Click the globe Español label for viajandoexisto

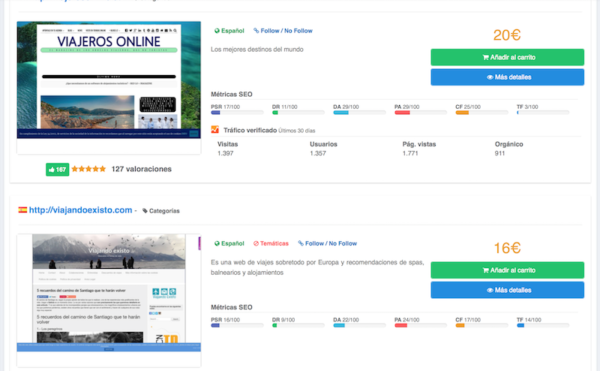[229, 243]
